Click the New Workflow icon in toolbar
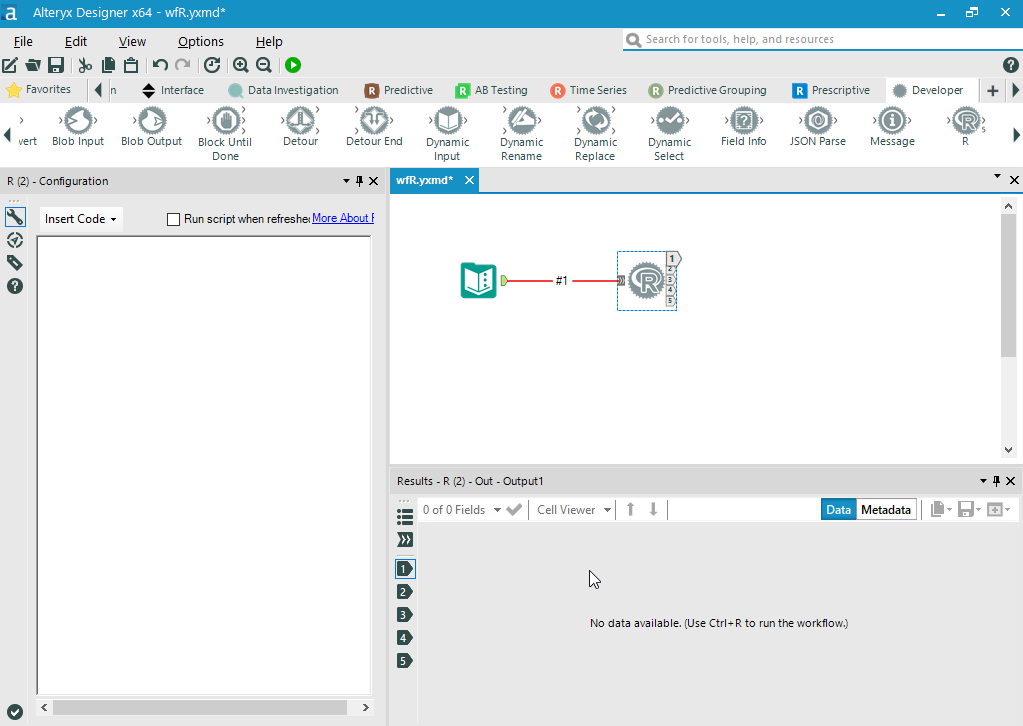 pos(10,65)
